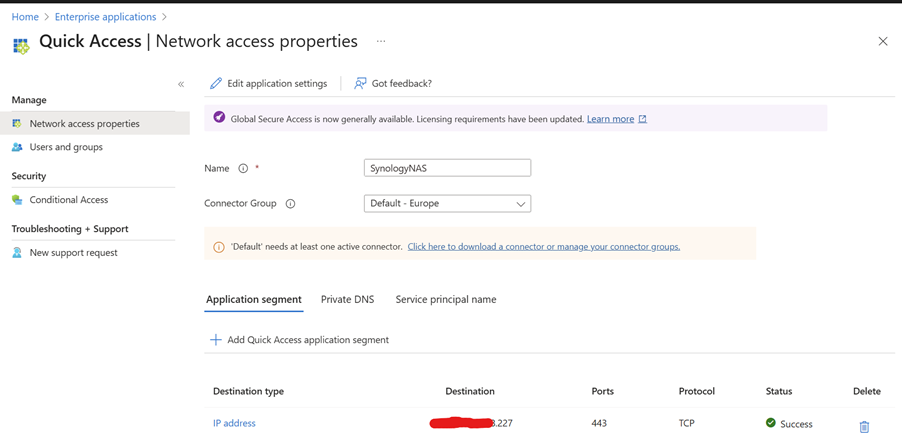Viewport: 902px width, 441px height.
Task: Delete the IP address segment row
Action: click(864, 426)
